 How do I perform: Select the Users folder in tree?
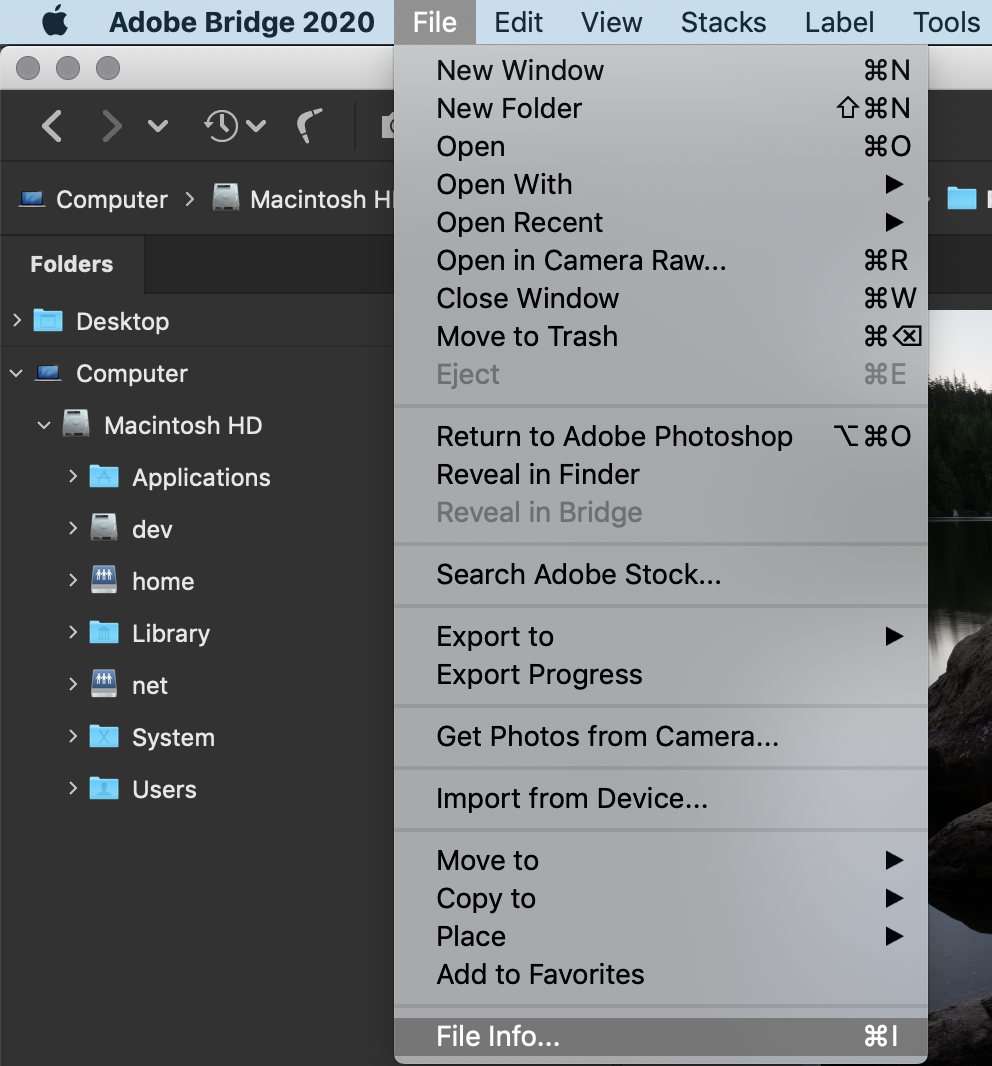click(164, 789)
